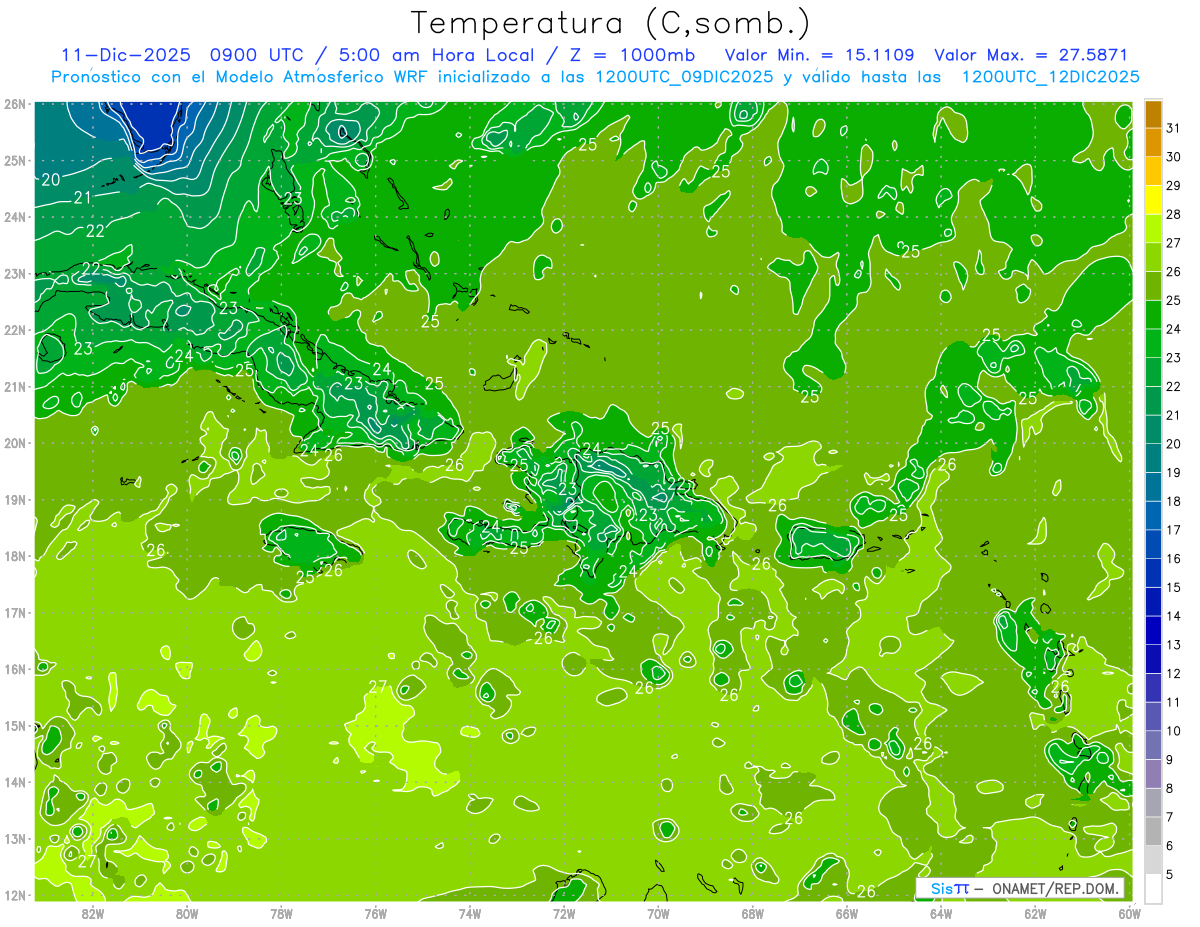Click the longitude axis label "66W"

(847, 913)
